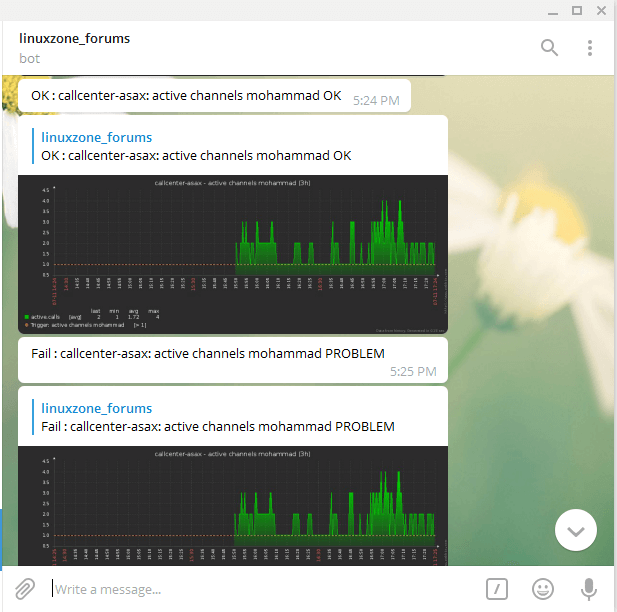Open the three-dot chat options menu
Screen dimensions: 617x612
coord(590,47)
